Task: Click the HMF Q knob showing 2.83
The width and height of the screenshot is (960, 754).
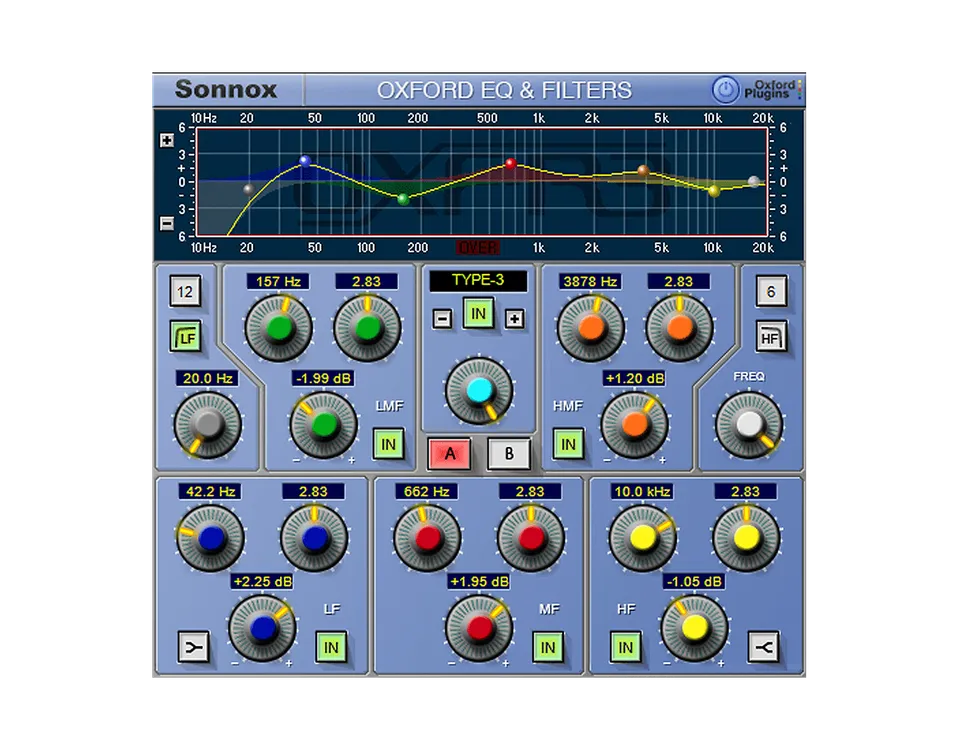Action: click(680, 328)
